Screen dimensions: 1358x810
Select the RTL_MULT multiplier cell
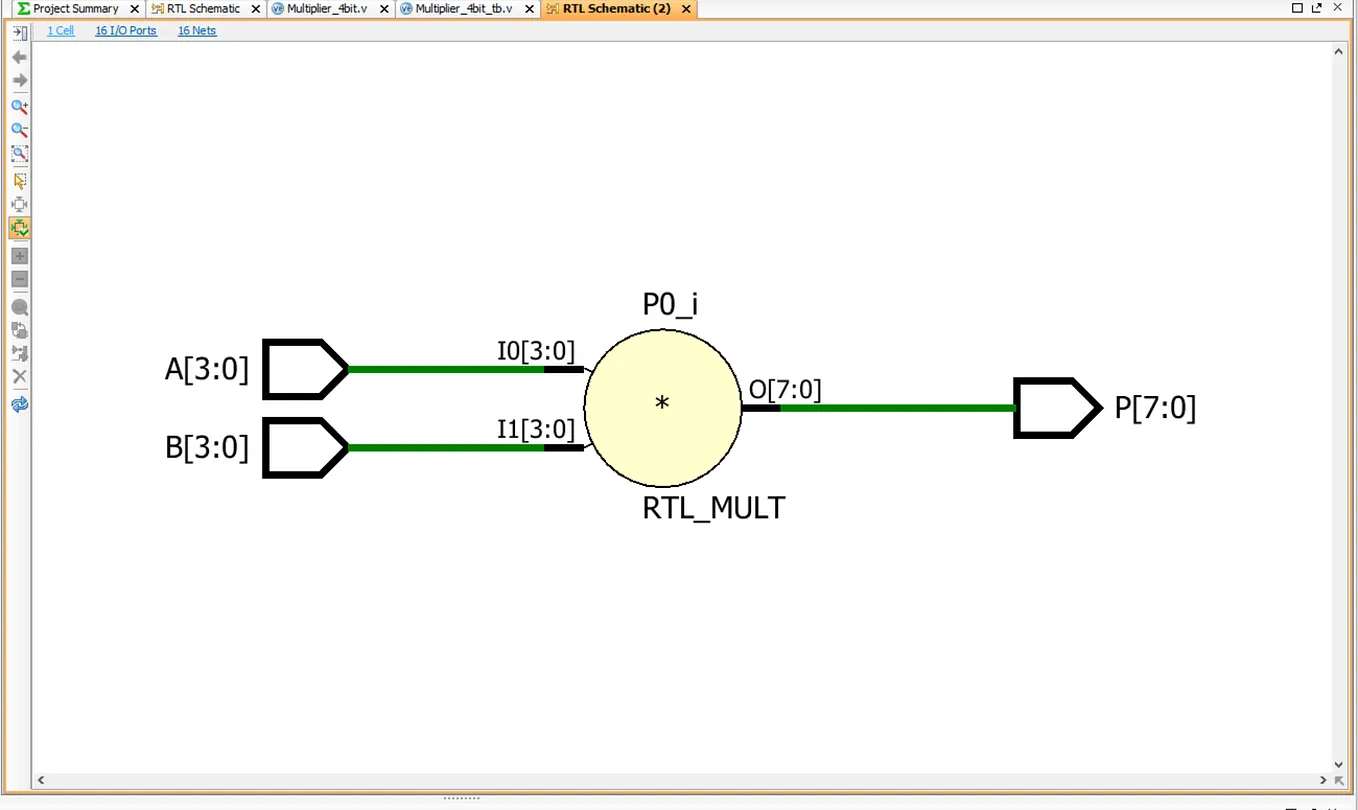[x=662, y=404]
